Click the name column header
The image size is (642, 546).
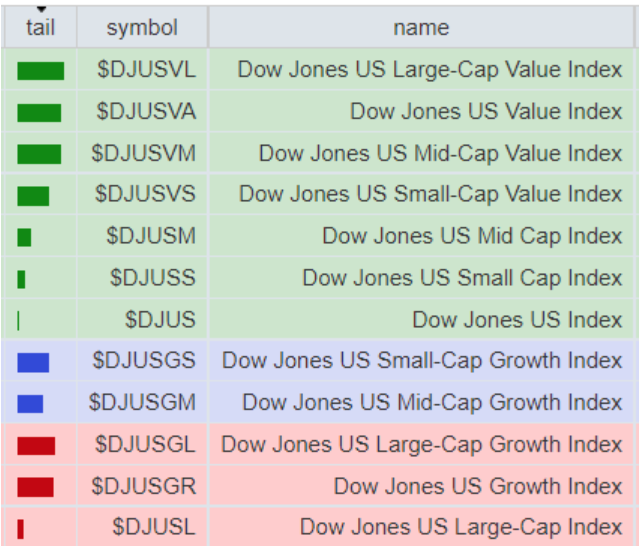pos(421,27)
